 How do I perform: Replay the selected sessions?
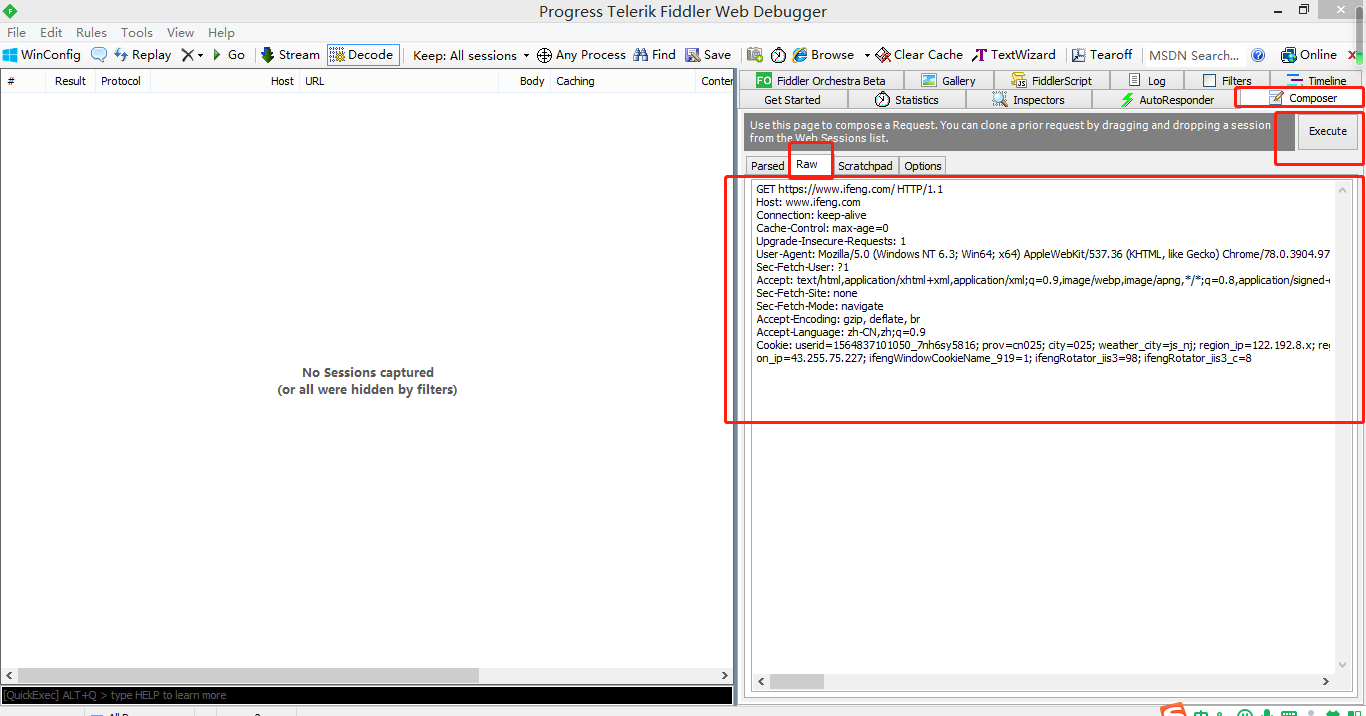(x=142, y=55)
